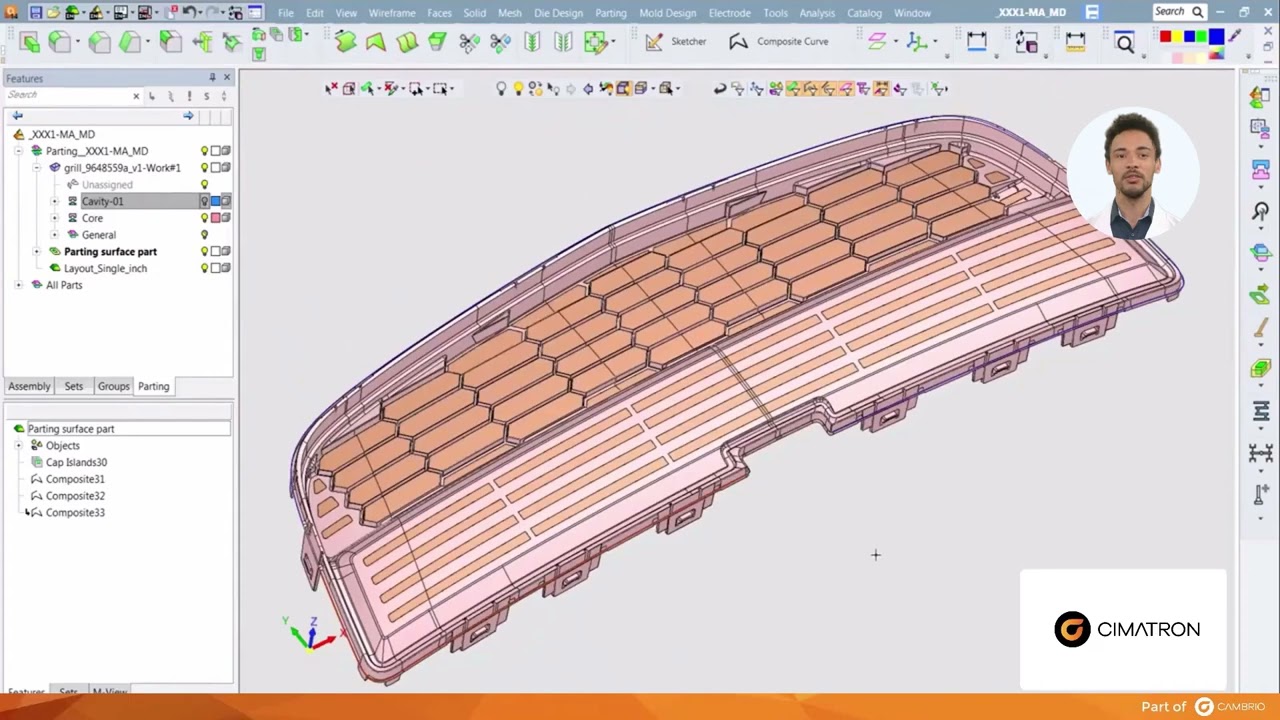Expand the General tree node
The width and height of the screenshot is (1280, 720).
tap(55, 235)
